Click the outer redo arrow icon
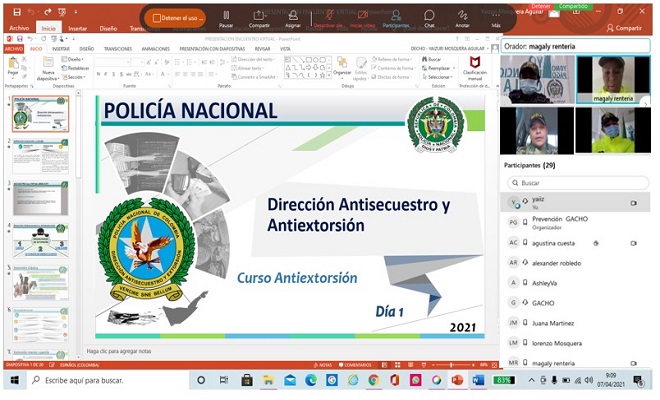660x400 pixels. [47, 12]
